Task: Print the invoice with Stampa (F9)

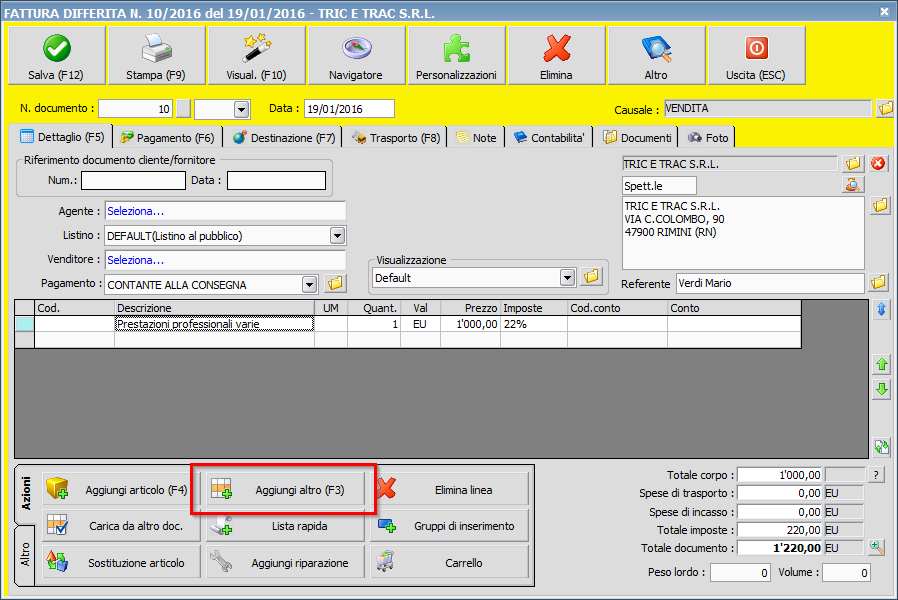Action: pos(156,56)
